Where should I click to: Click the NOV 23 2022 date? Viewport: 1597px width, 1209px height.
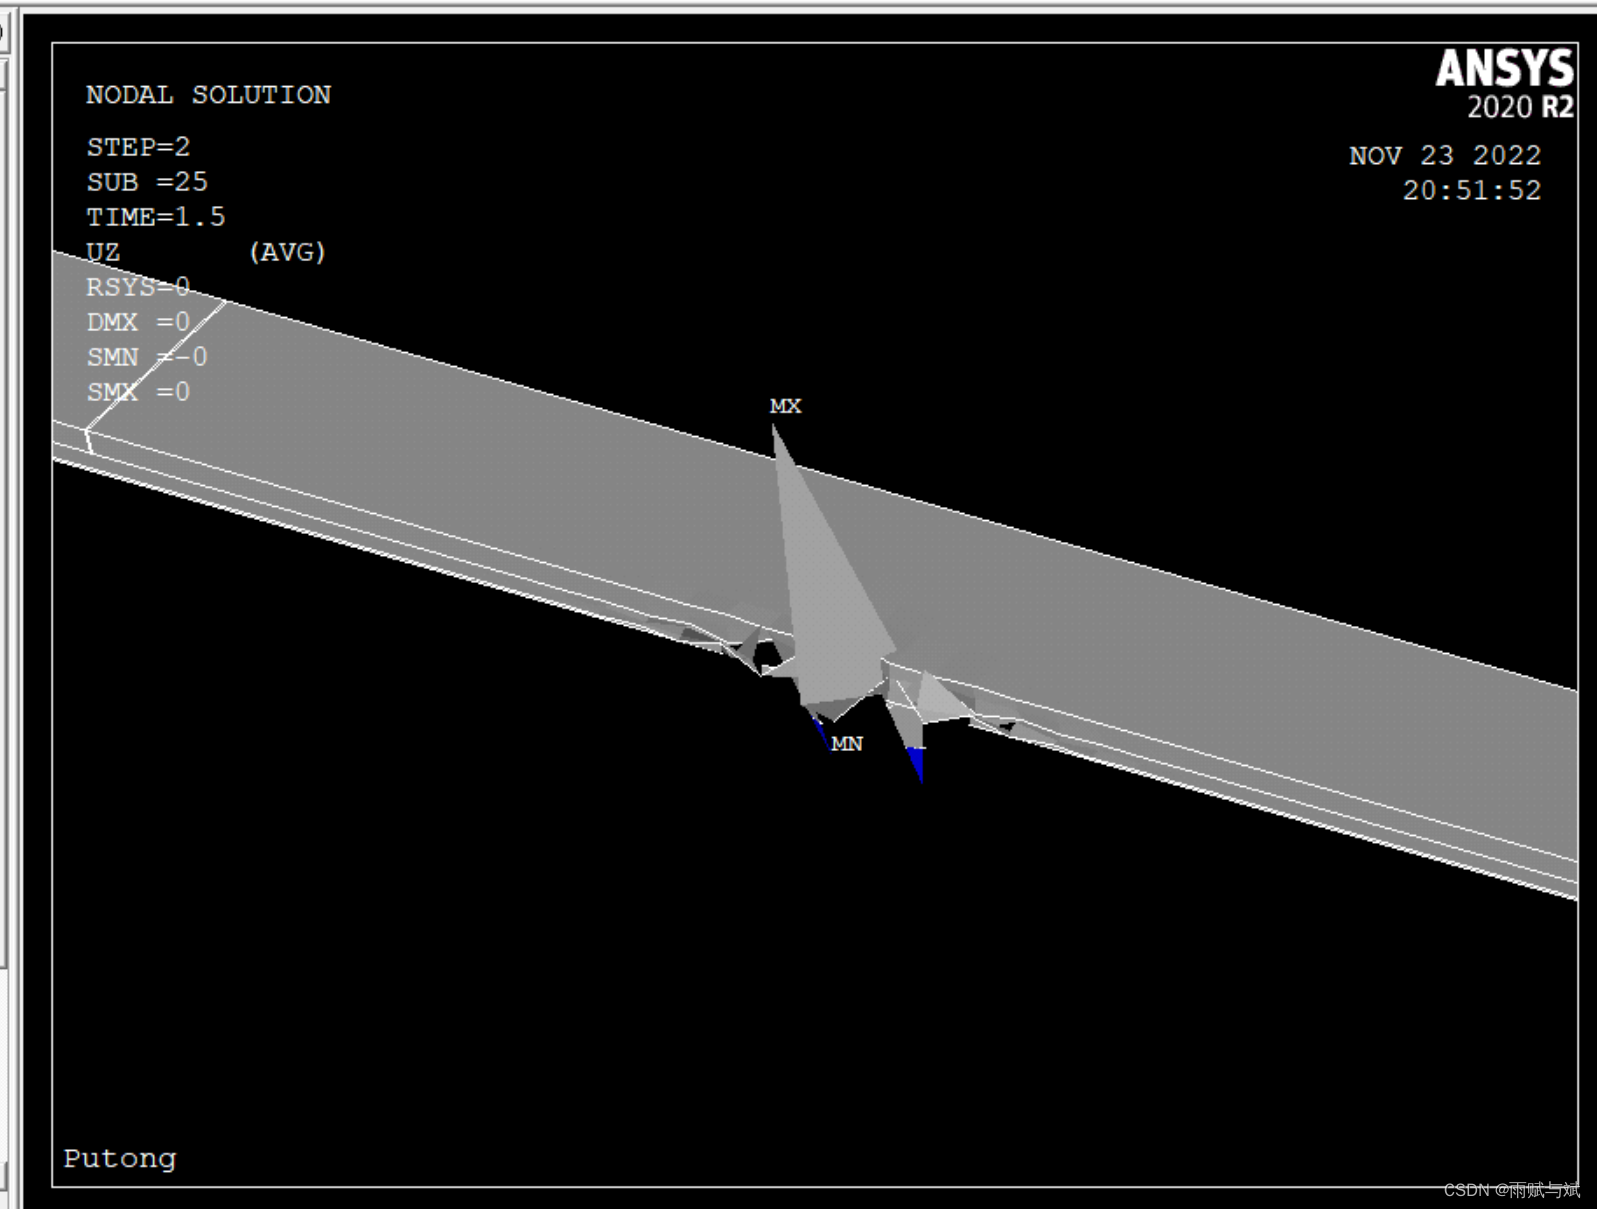click(1445, 156)
